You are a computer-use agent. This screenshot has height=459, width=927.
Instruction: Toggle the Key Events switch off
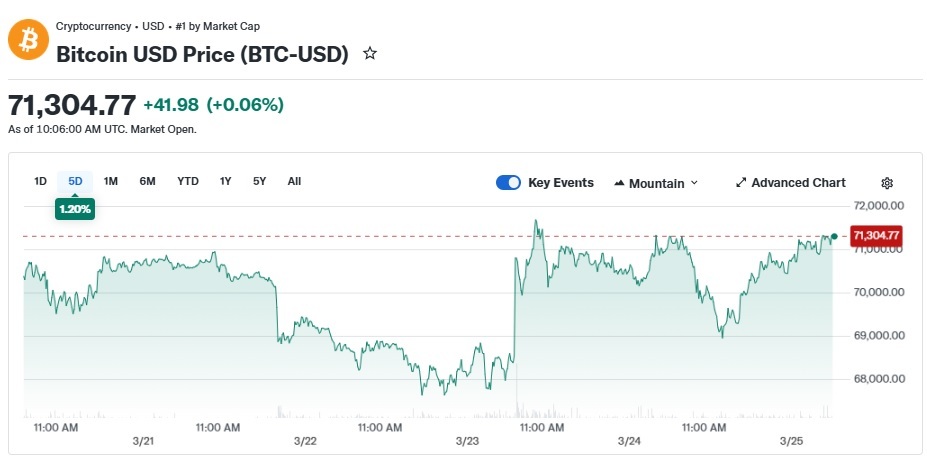coord(509,183)
